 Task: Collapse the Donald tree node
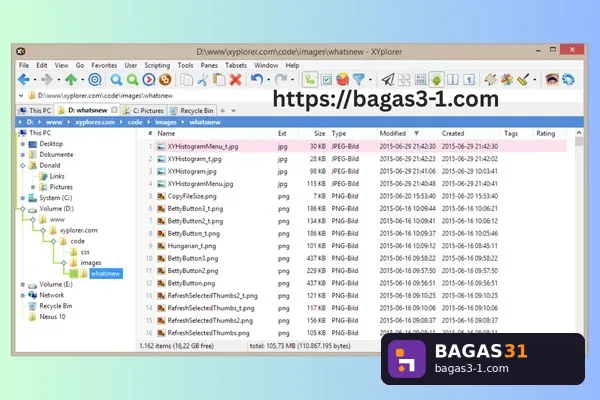[23, 166]
